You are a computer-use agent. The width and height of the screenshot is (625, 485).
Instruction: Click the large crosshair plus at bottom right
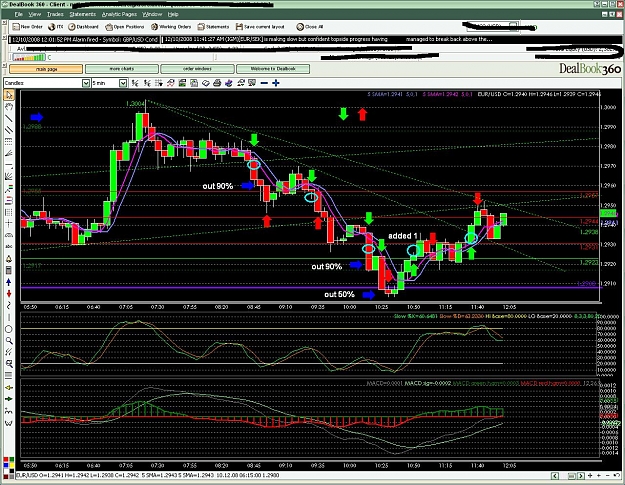tap(590, 475)
